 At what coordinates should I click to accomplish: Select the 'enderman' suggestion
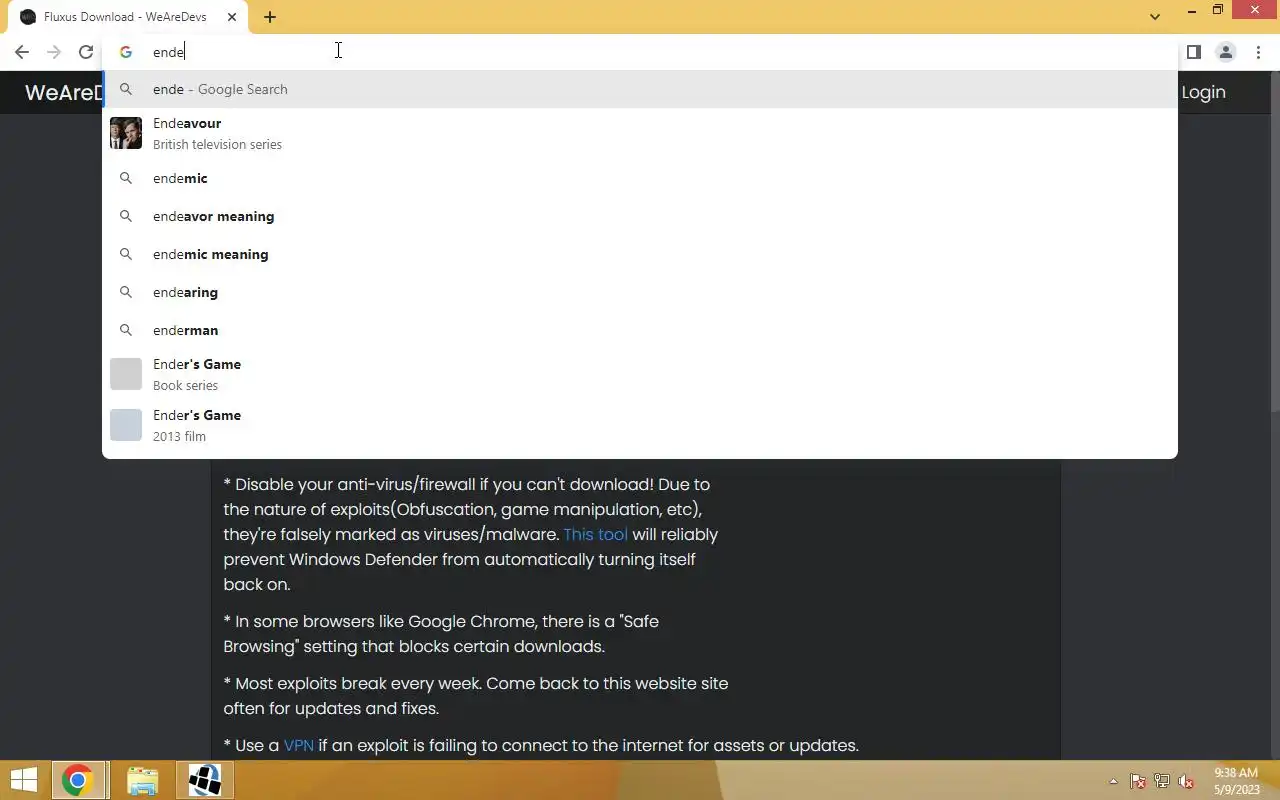tap(640, 330)
